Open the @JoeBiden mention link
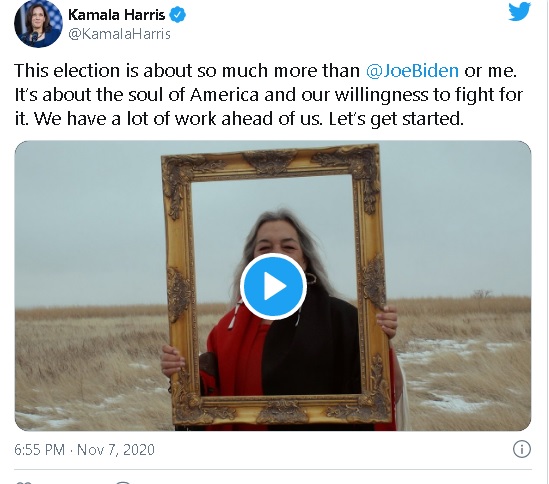549x484 pixels. click(x=412, y=71)
